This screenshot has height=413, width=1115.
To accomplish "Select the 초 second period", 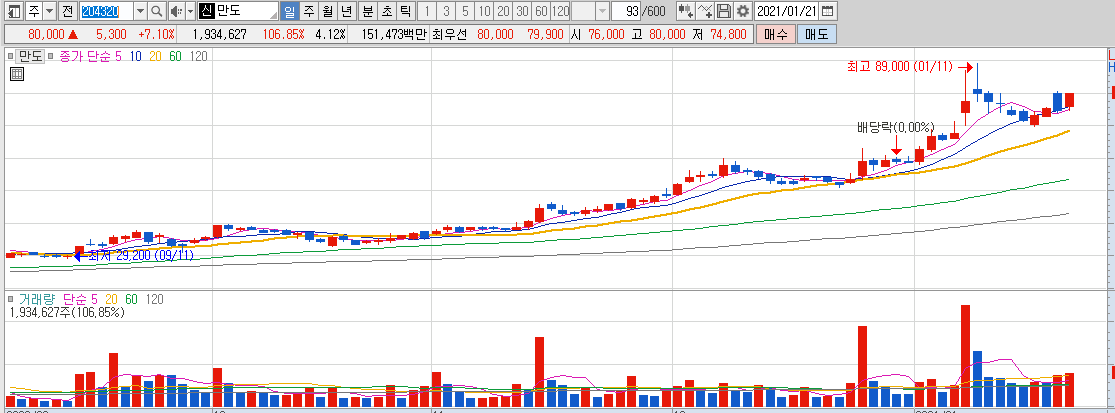I will coord(387,11).
